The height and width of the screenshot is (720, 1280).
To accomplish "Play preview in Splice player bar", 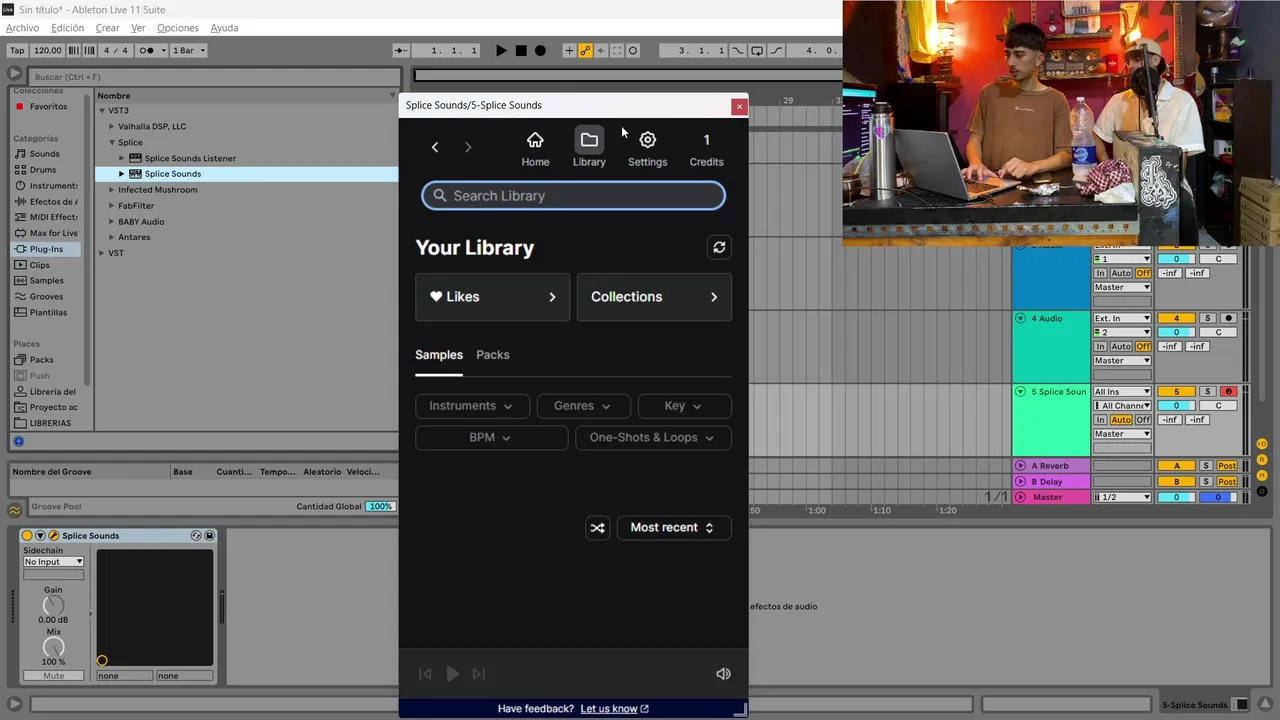I will 452,674.
